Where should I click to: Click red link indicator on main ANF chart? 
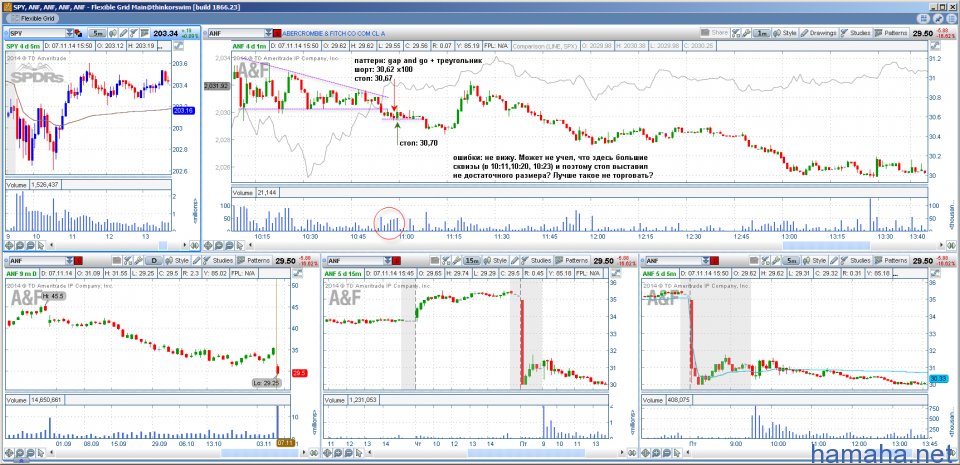coord(277,33)
